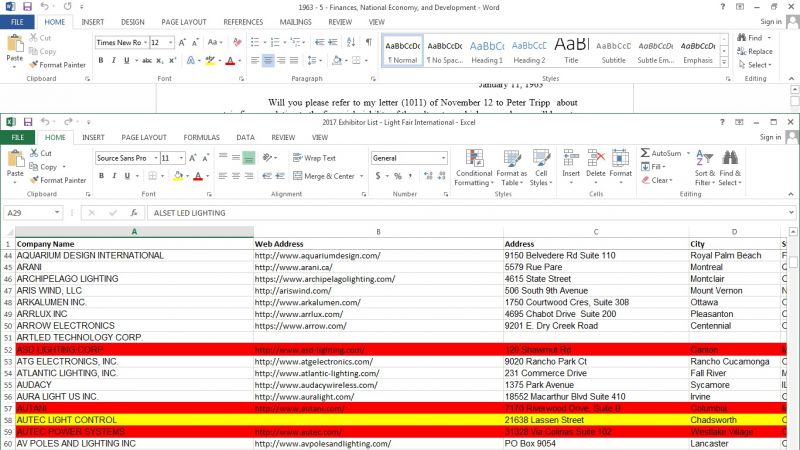
Task: Click Word Clear Formatting icon
Action: (x=237, y=42)
